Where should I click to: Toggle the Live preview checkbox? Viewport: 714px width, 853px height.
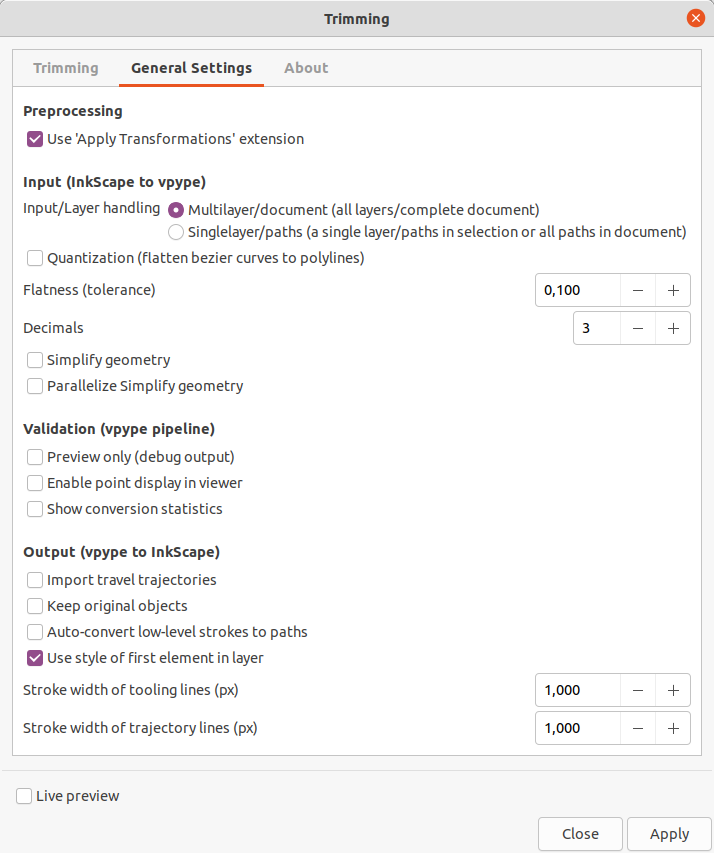[24, 796]
